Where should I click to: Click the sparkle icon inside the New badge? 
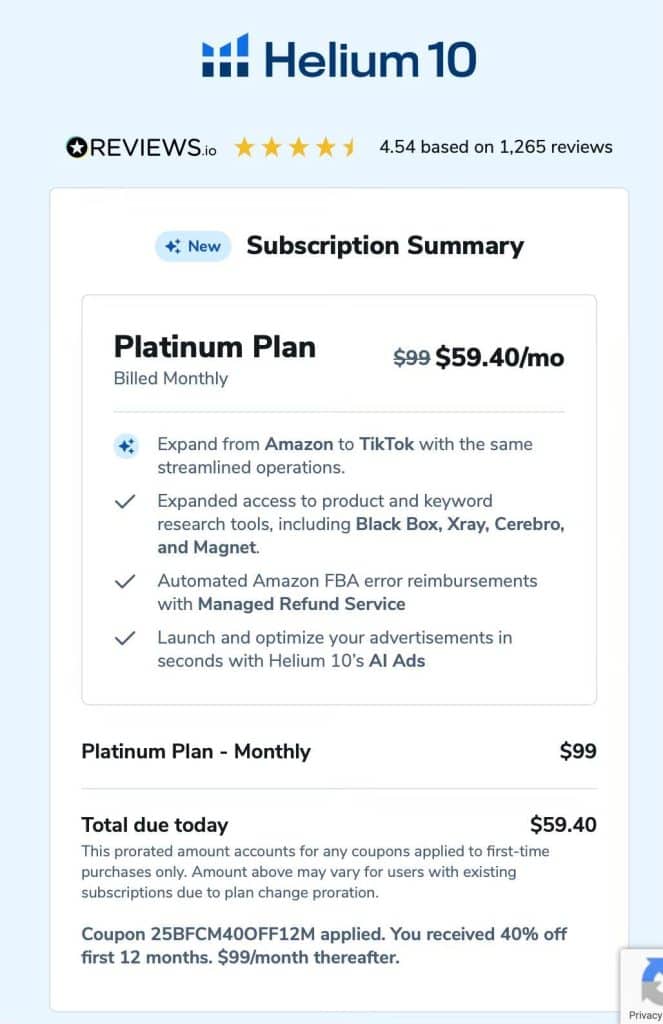(x=174, y=246)
